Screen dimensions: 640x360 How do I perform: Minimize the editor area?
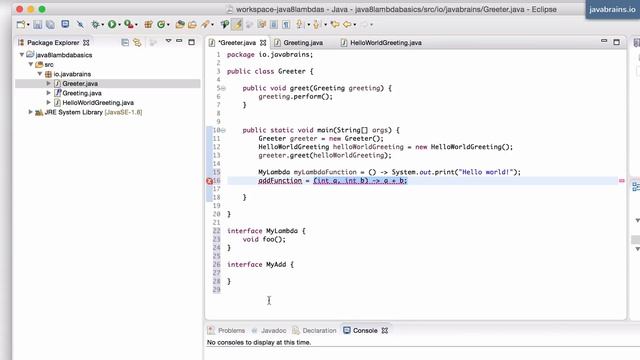coord(604,41)
